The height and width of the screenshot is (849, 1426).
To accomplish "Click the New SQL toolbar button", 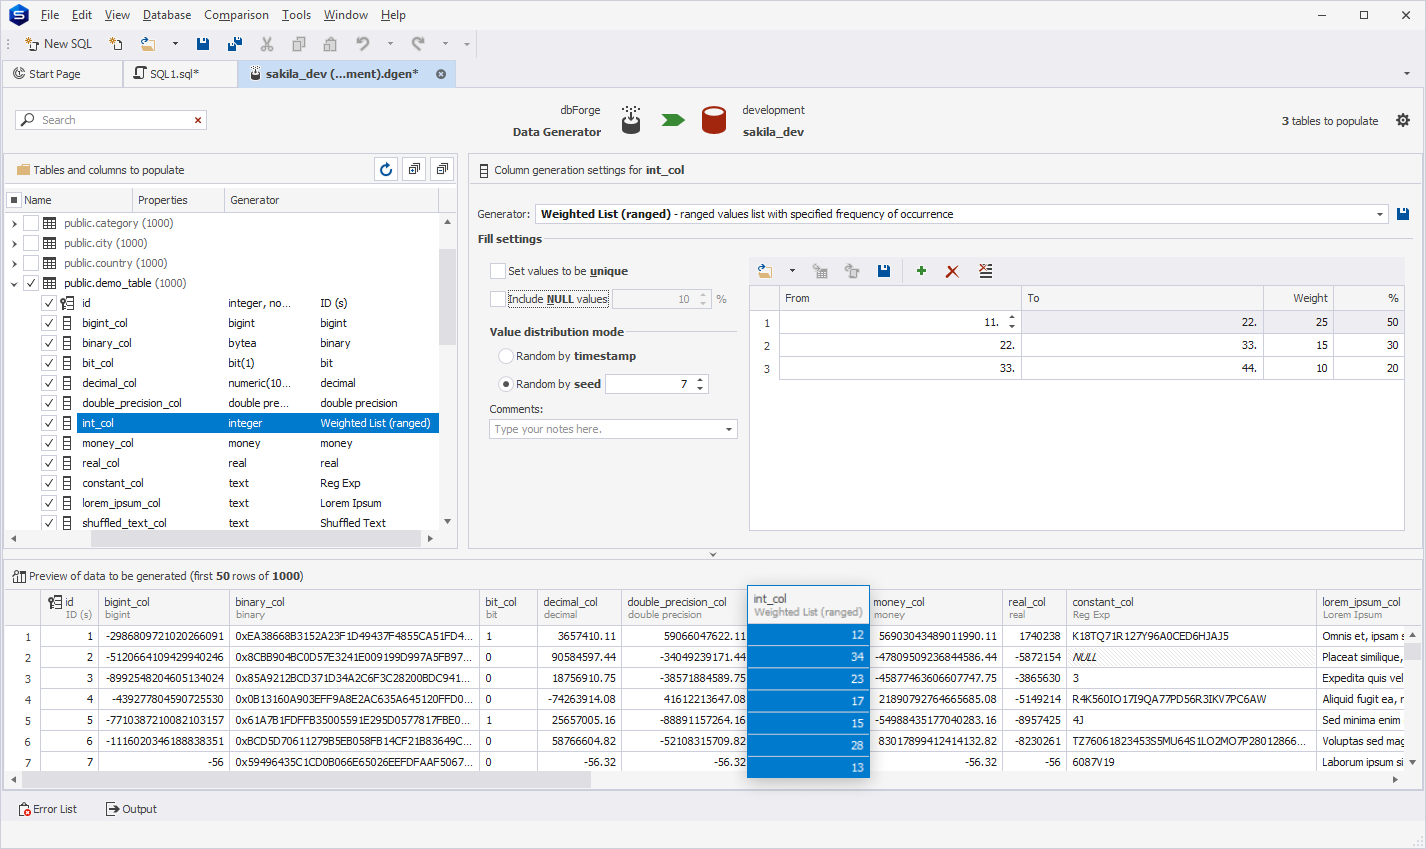I will click(x=58, y=44).
